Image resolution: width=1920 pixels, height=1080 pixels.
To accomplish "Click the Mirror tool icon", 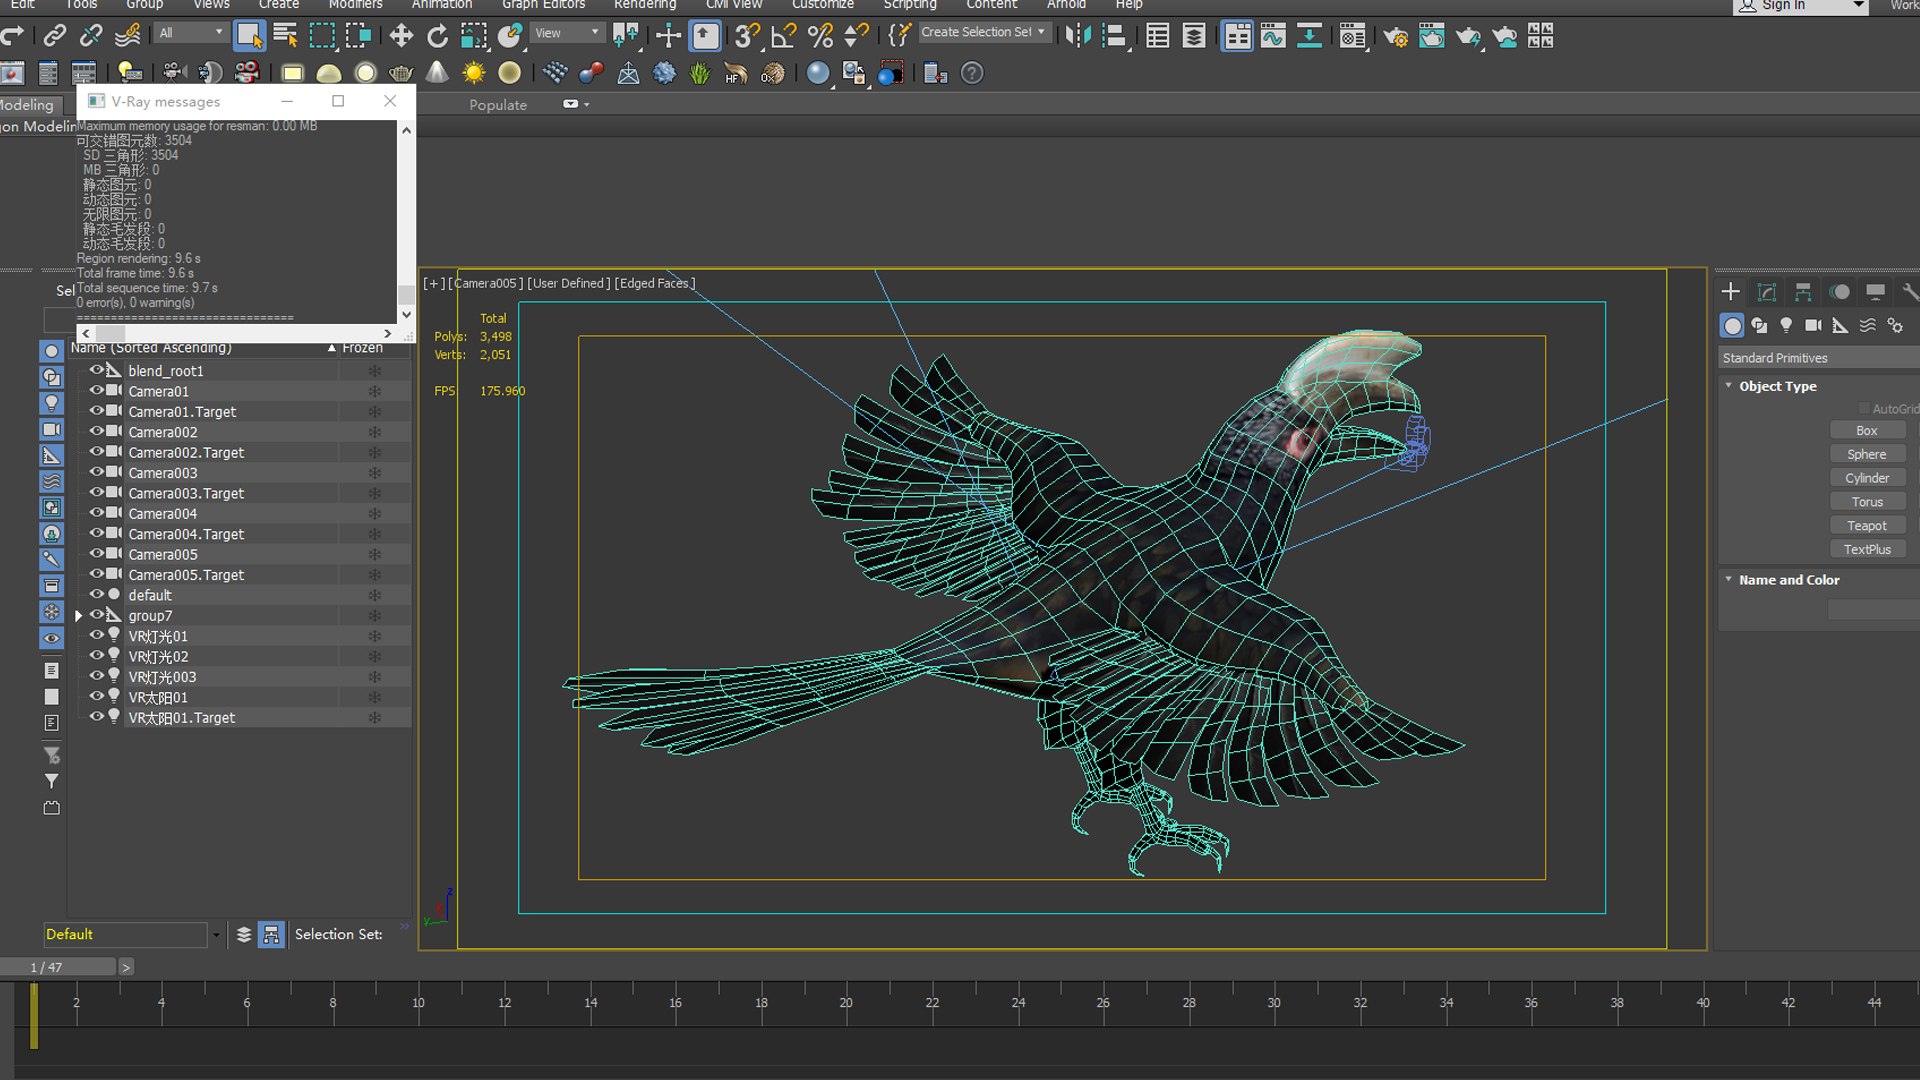I will (1078, 37).
